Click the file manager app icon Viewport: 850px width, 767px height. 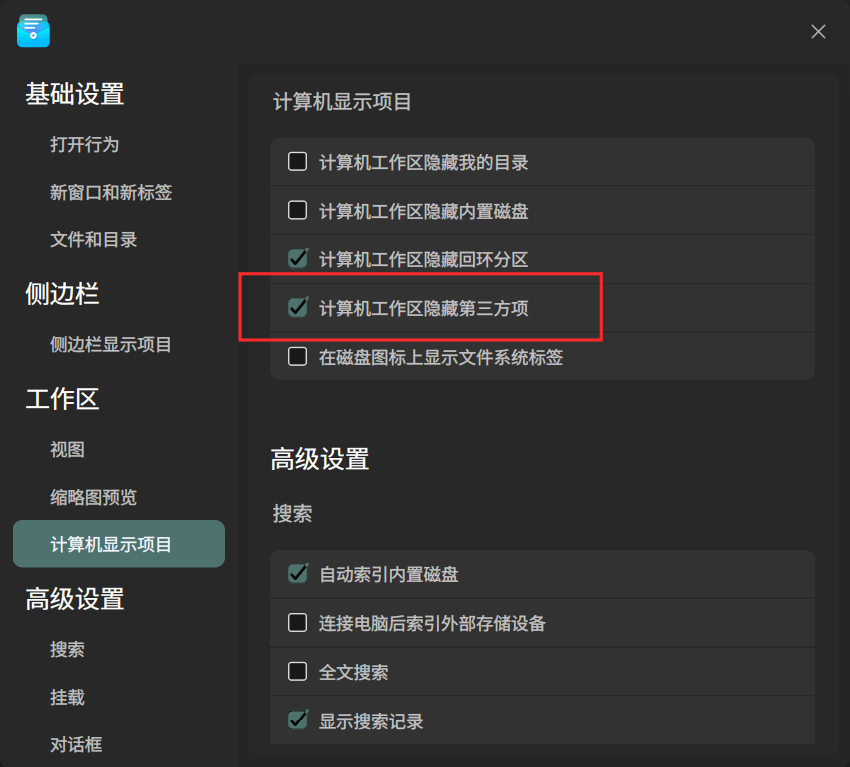33,31
